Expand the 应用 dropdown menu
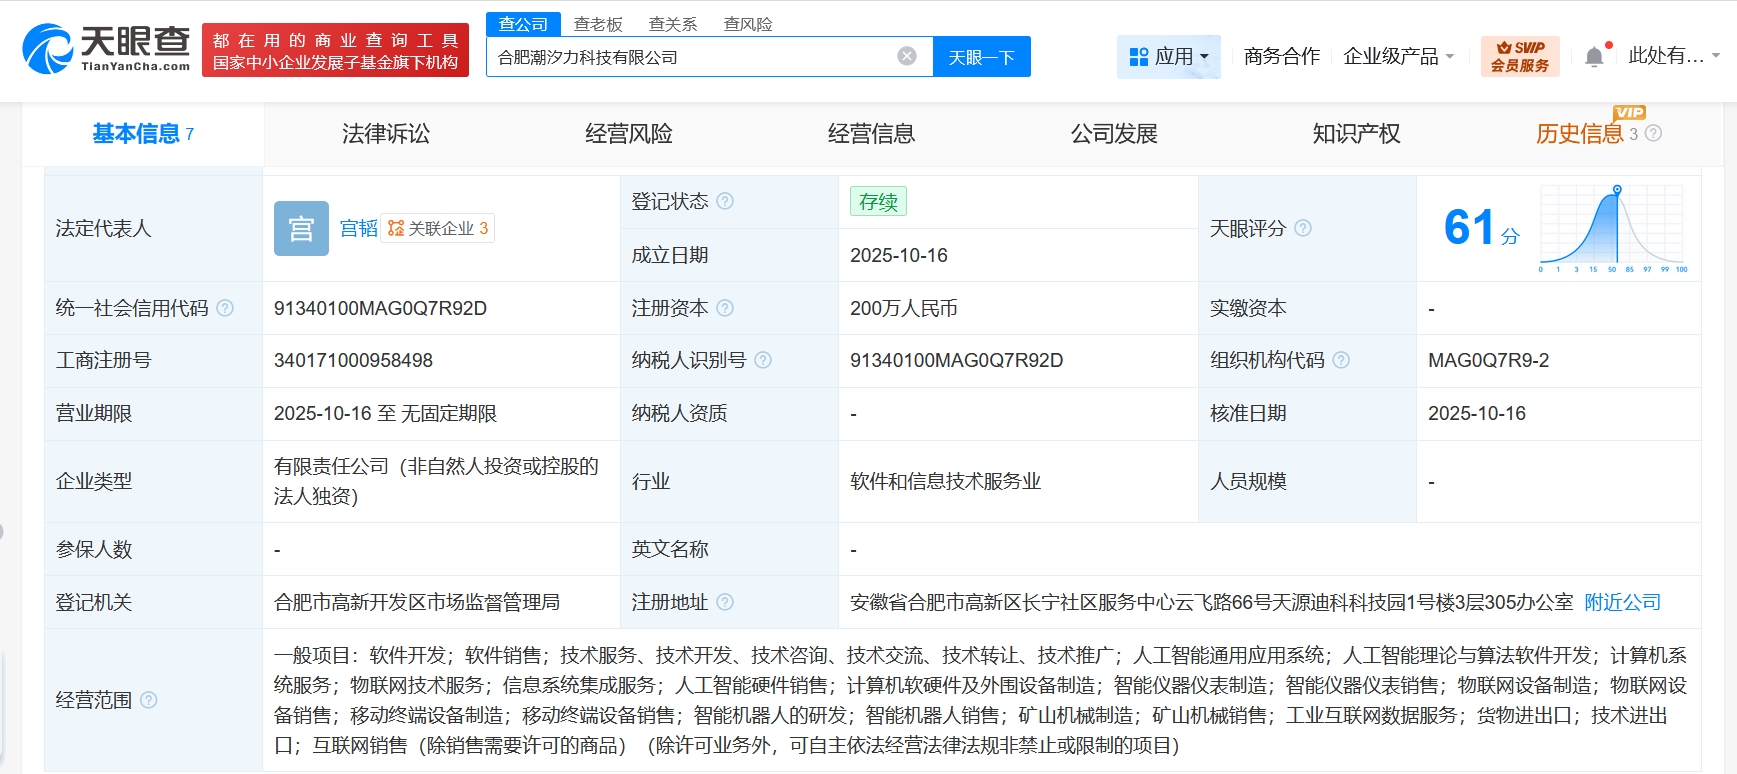This screenshot has height=774, width=1737. 1168,57
